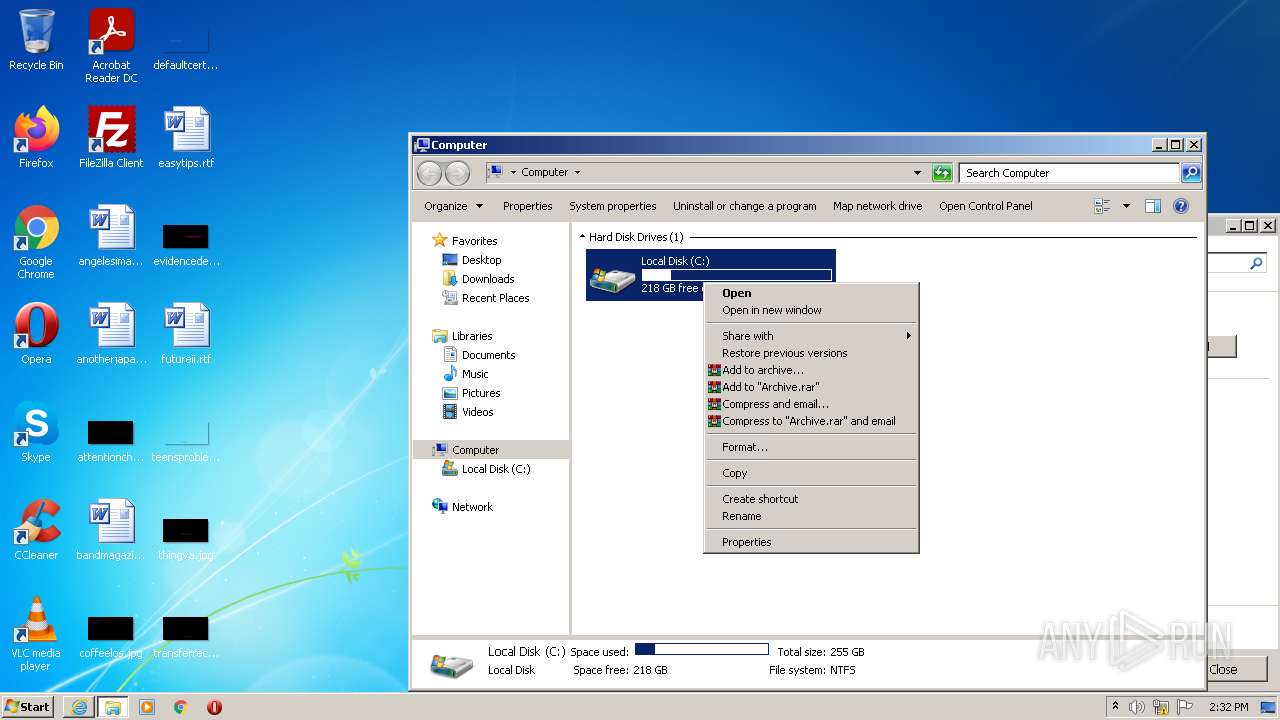Expand the address bar history dropdown
The image size is (1280, 720).
click(x=917, y=173)
